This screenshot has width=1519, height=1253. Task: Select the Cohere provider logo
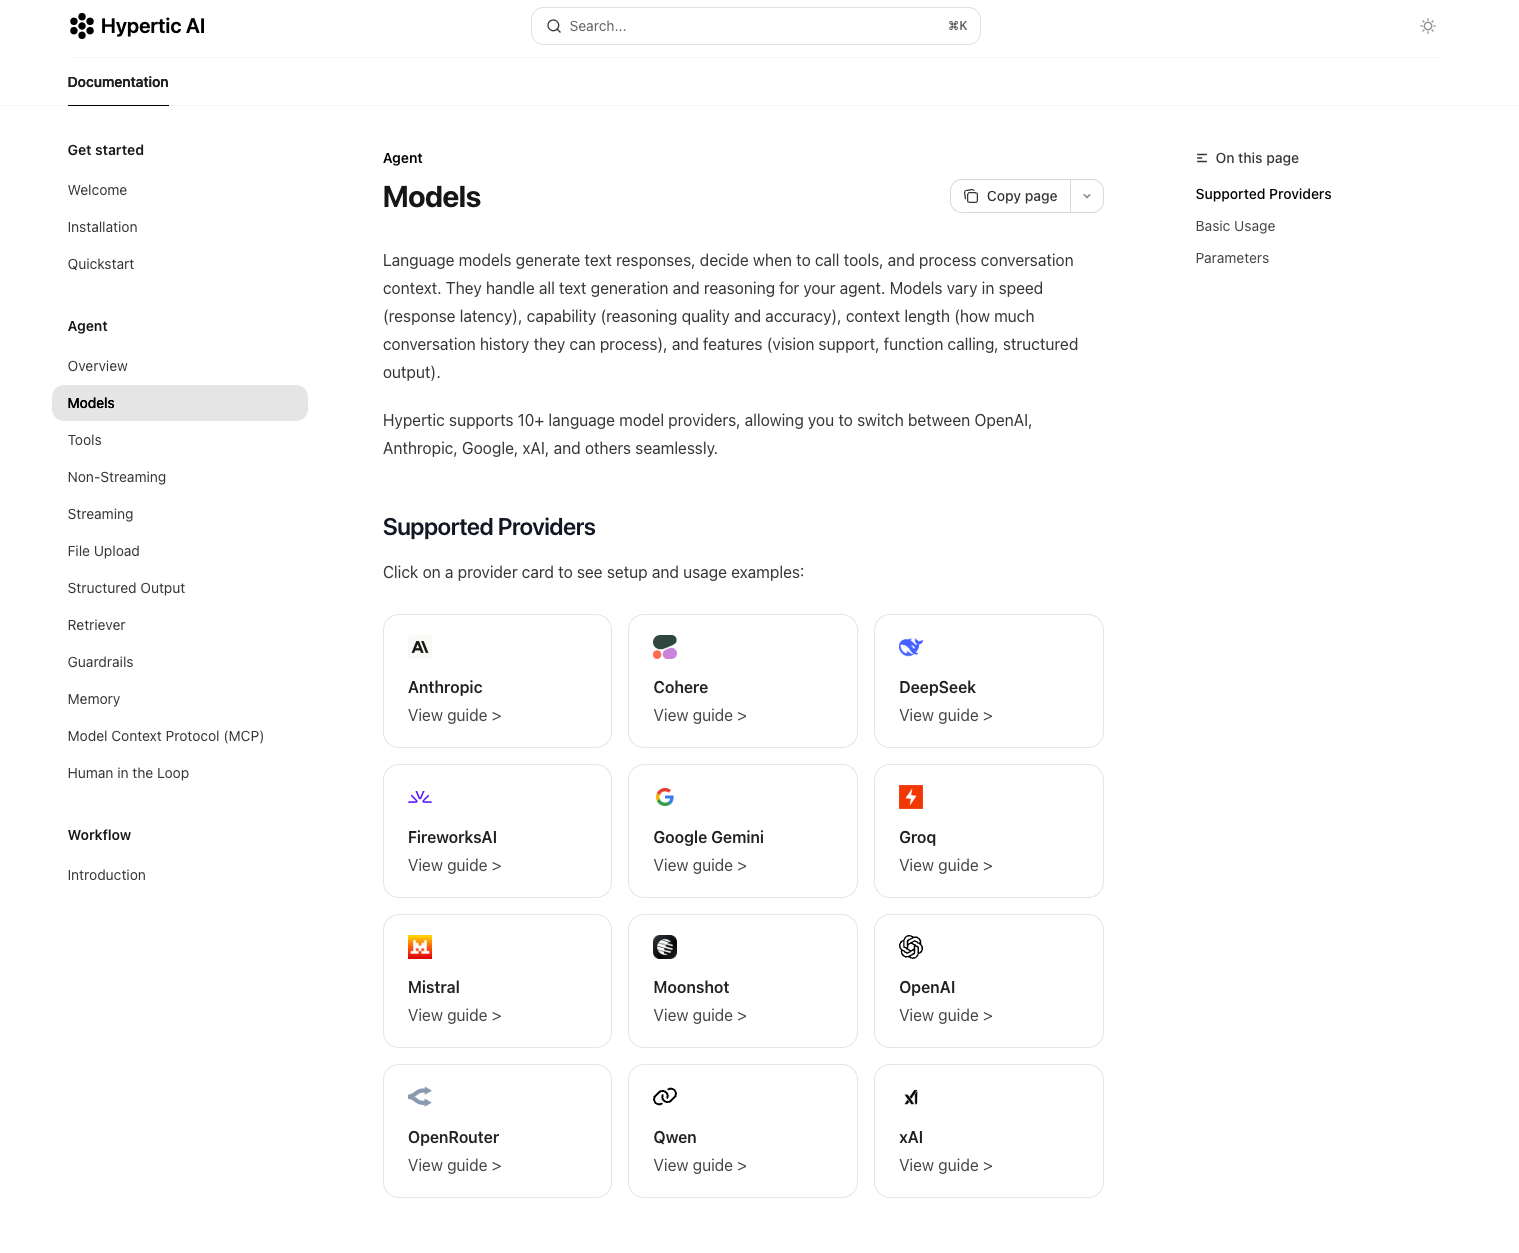(x=665, y=647)
